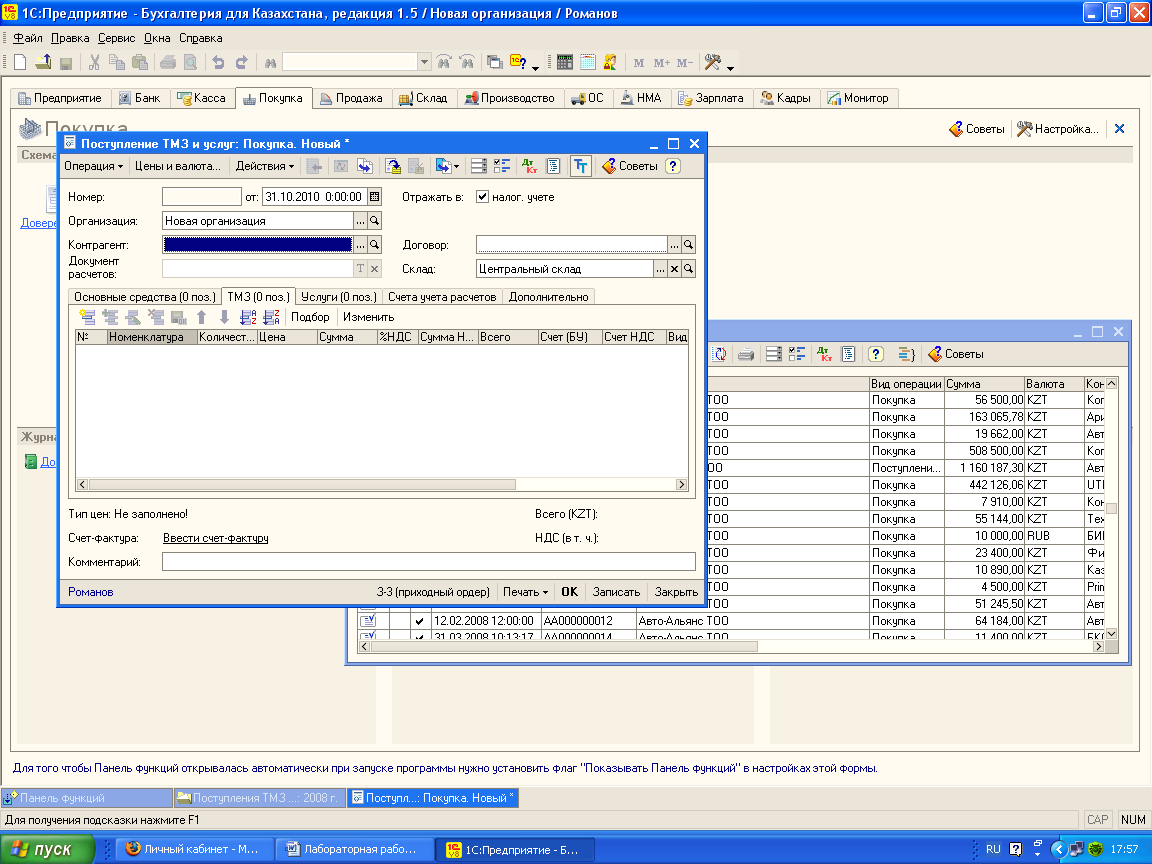Click the yellow question help icon in document toolbar
Screen dimensions: 1152x864
tap(672, 166)
